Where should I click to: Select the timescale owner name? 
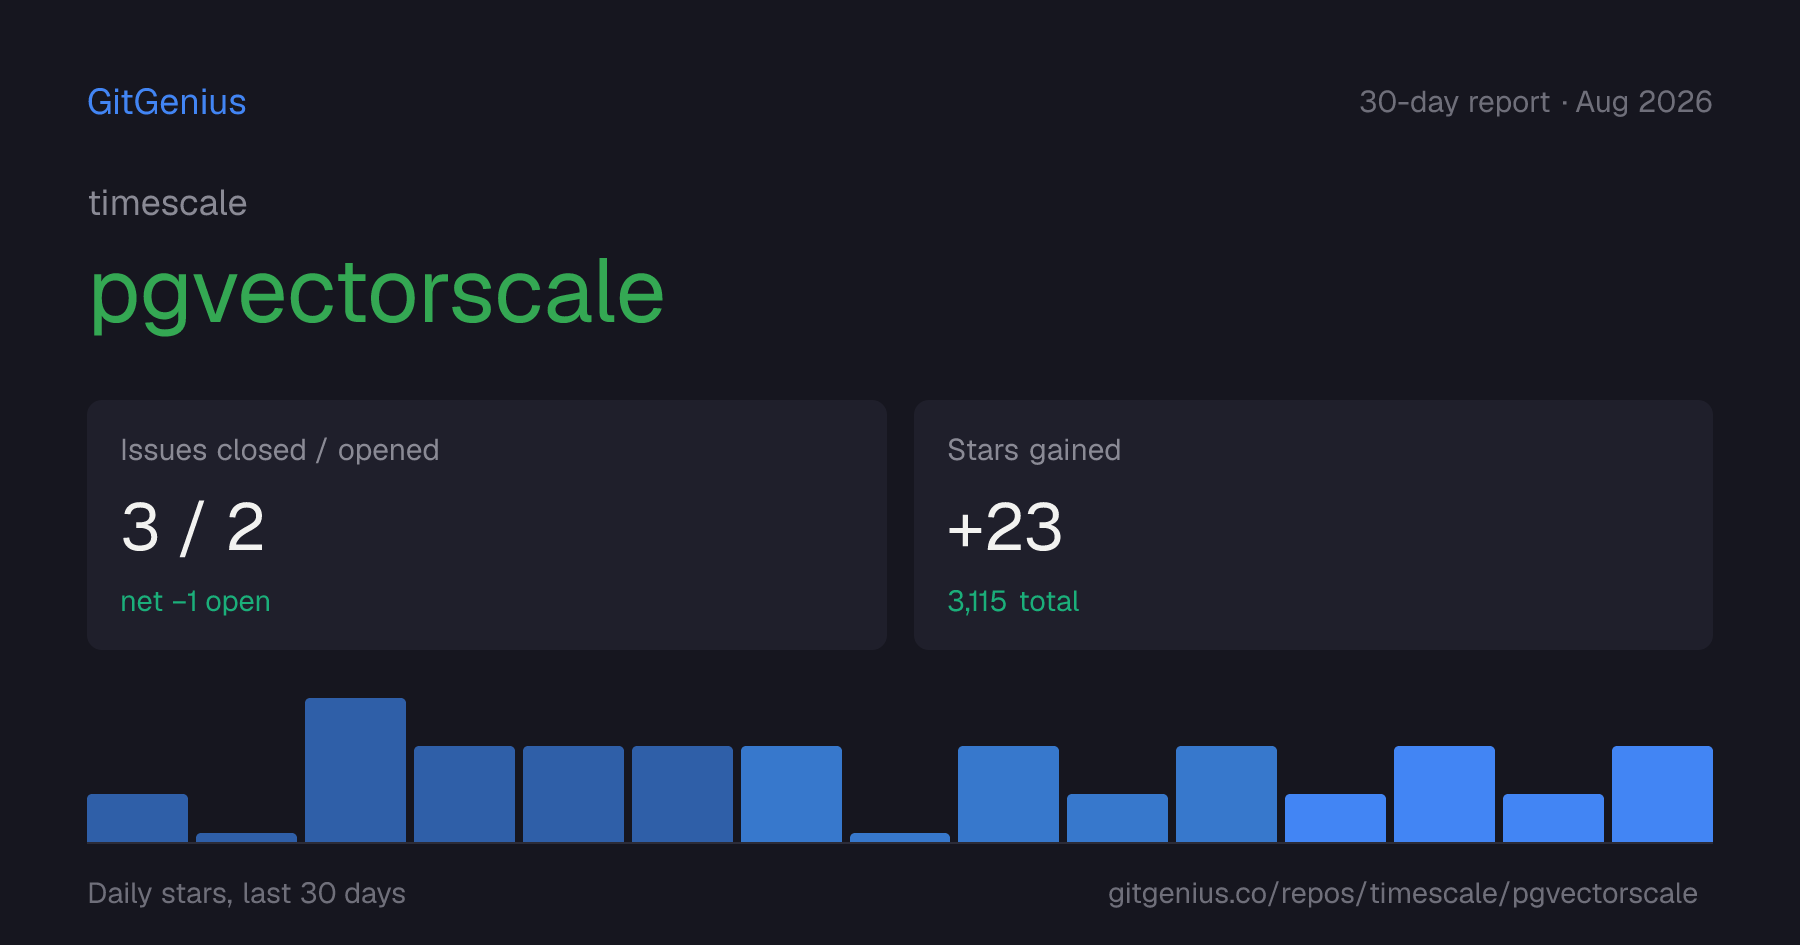point(167,203)
